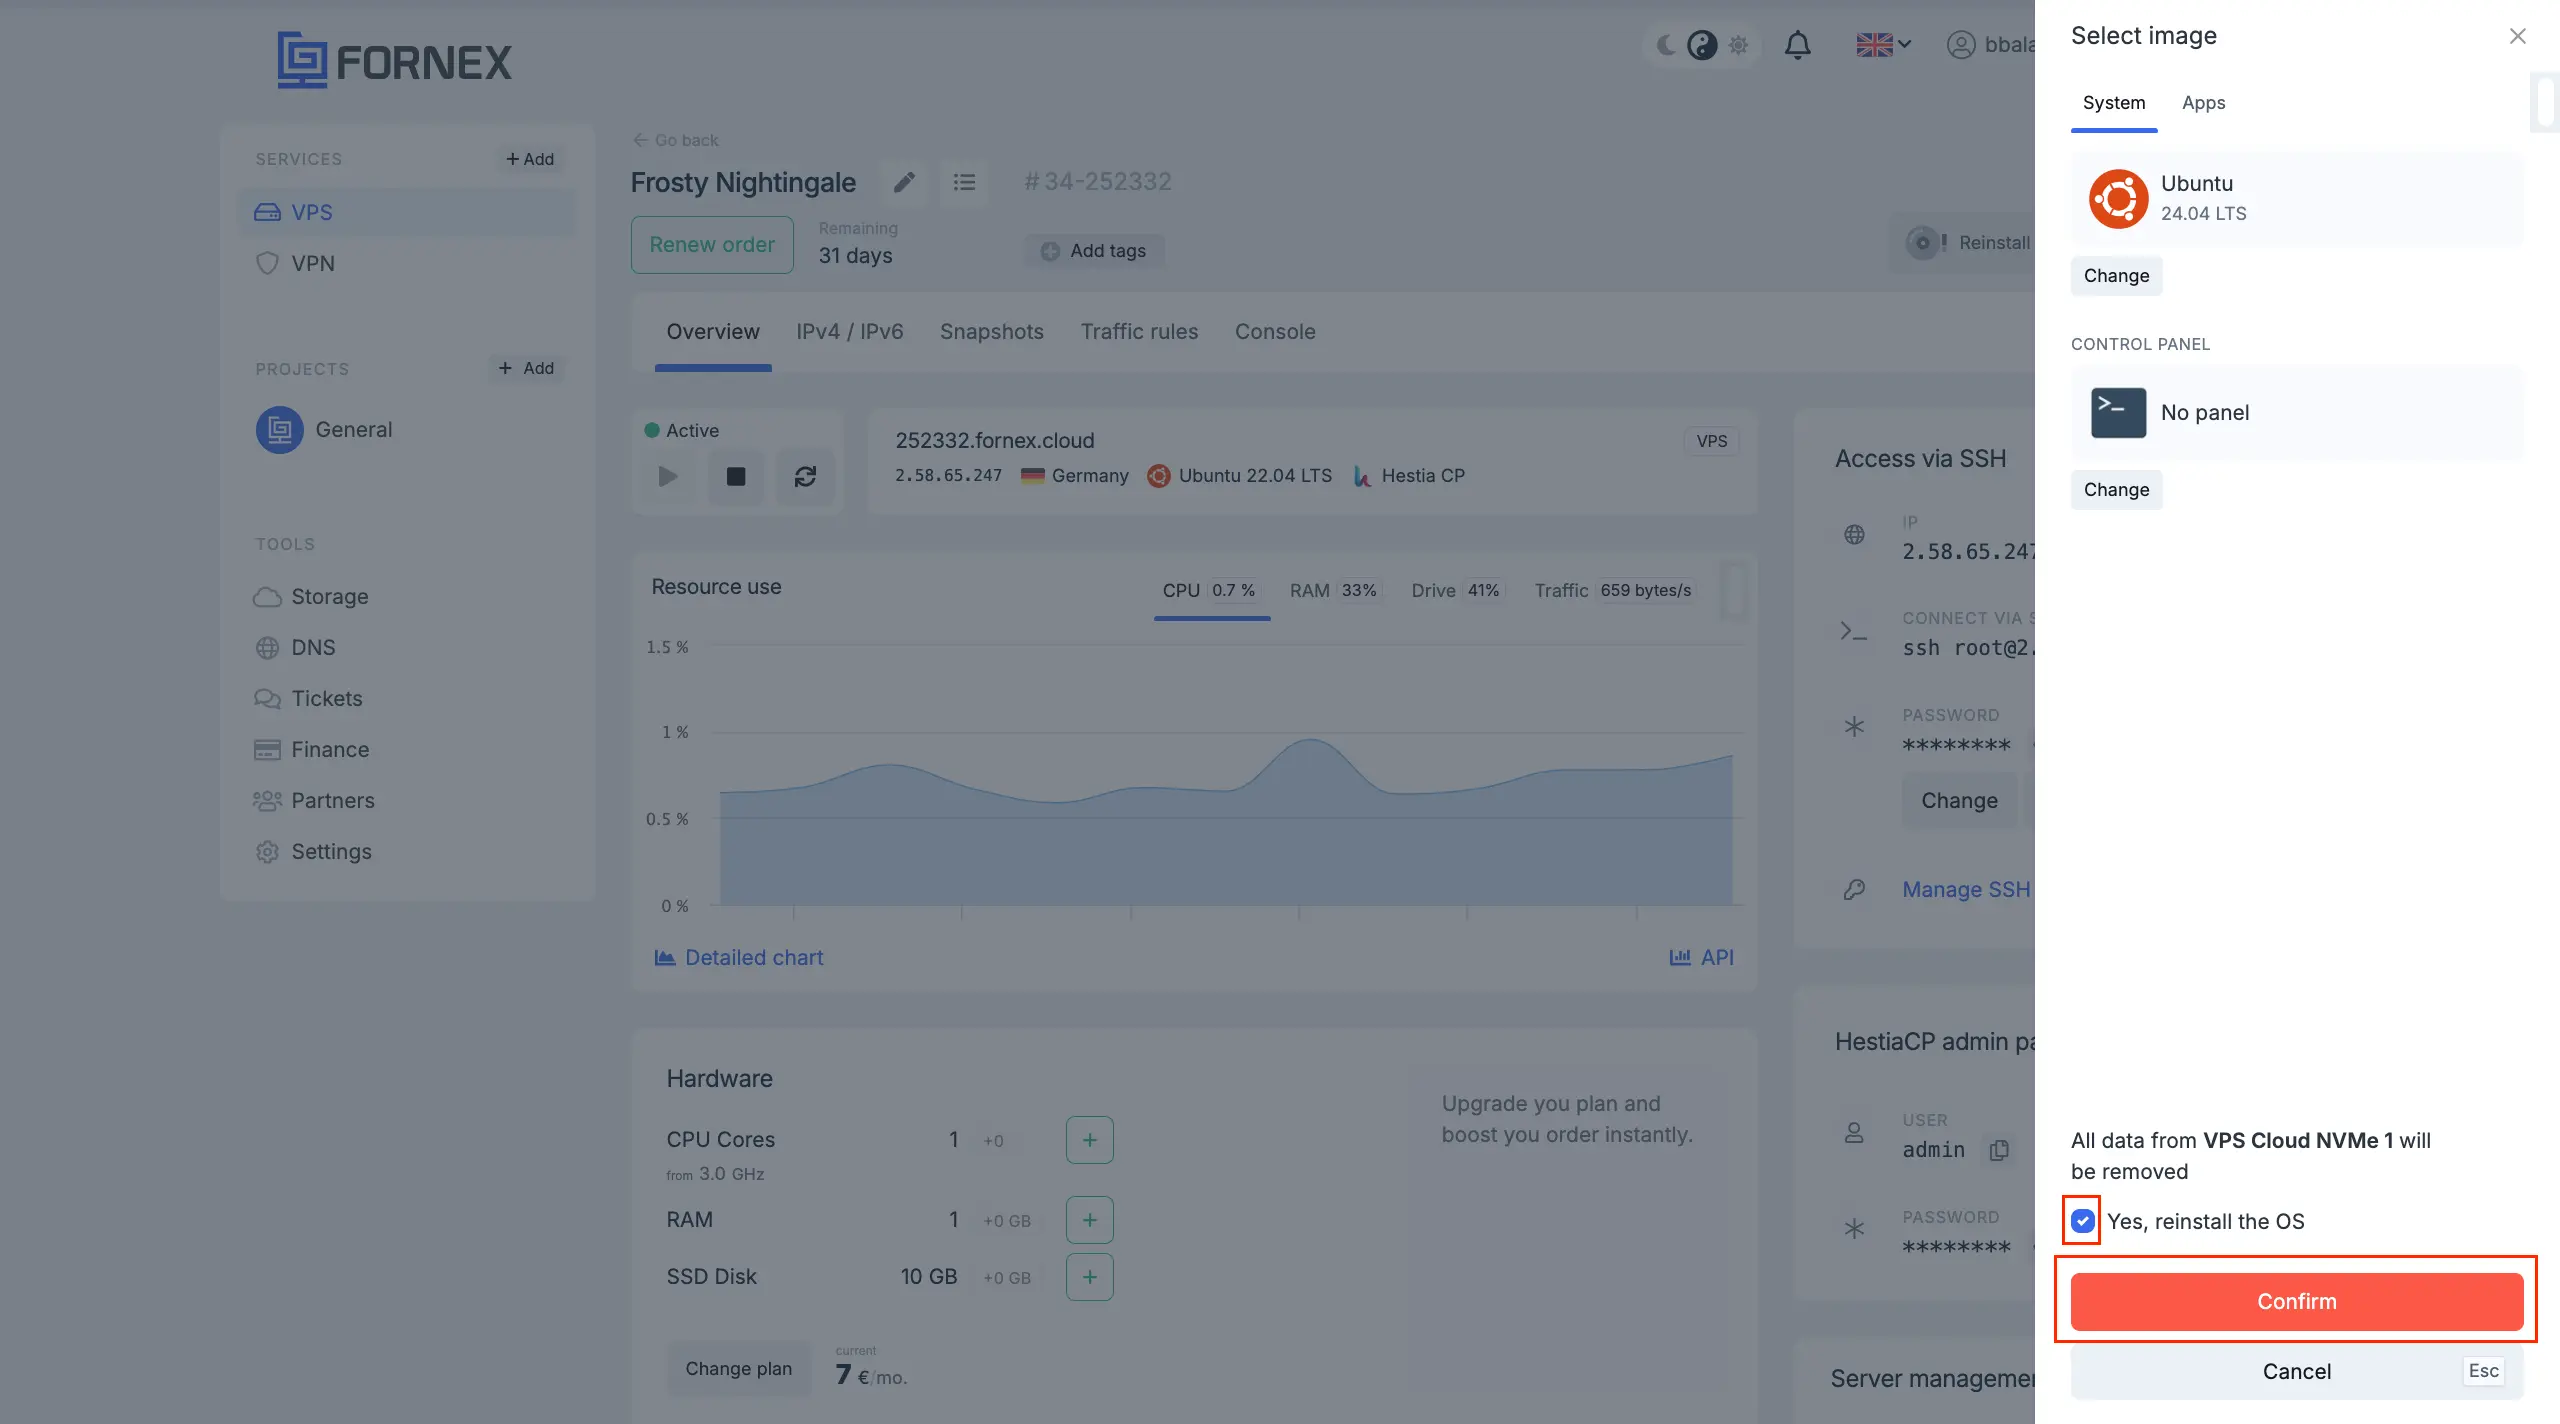Screen dimensions: 2560x1424
Task: Click the scrollbar in image panel
Action: pos(2545,101)
